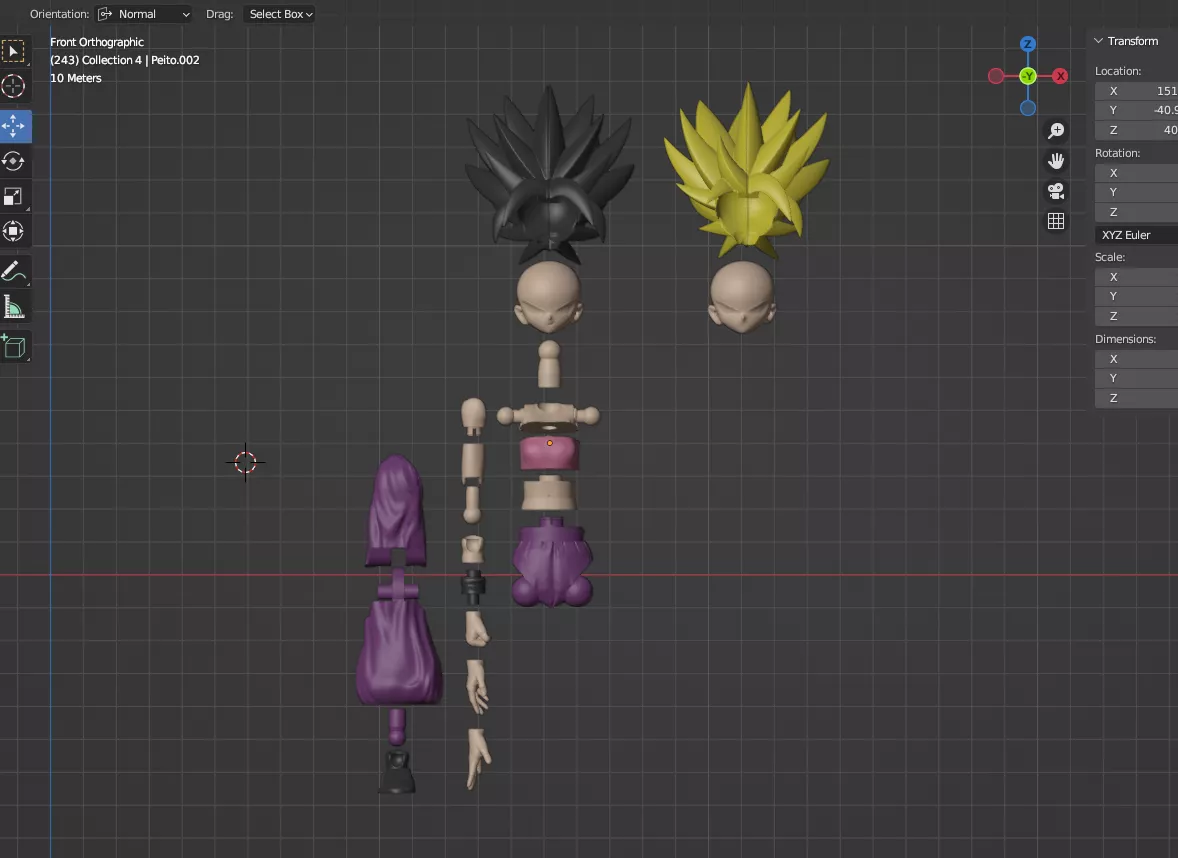Viewport: 1178px width, 858px height.
Task: Click the Dimensions Y field
Action: pyautogui.click(x=1136, y=379)
